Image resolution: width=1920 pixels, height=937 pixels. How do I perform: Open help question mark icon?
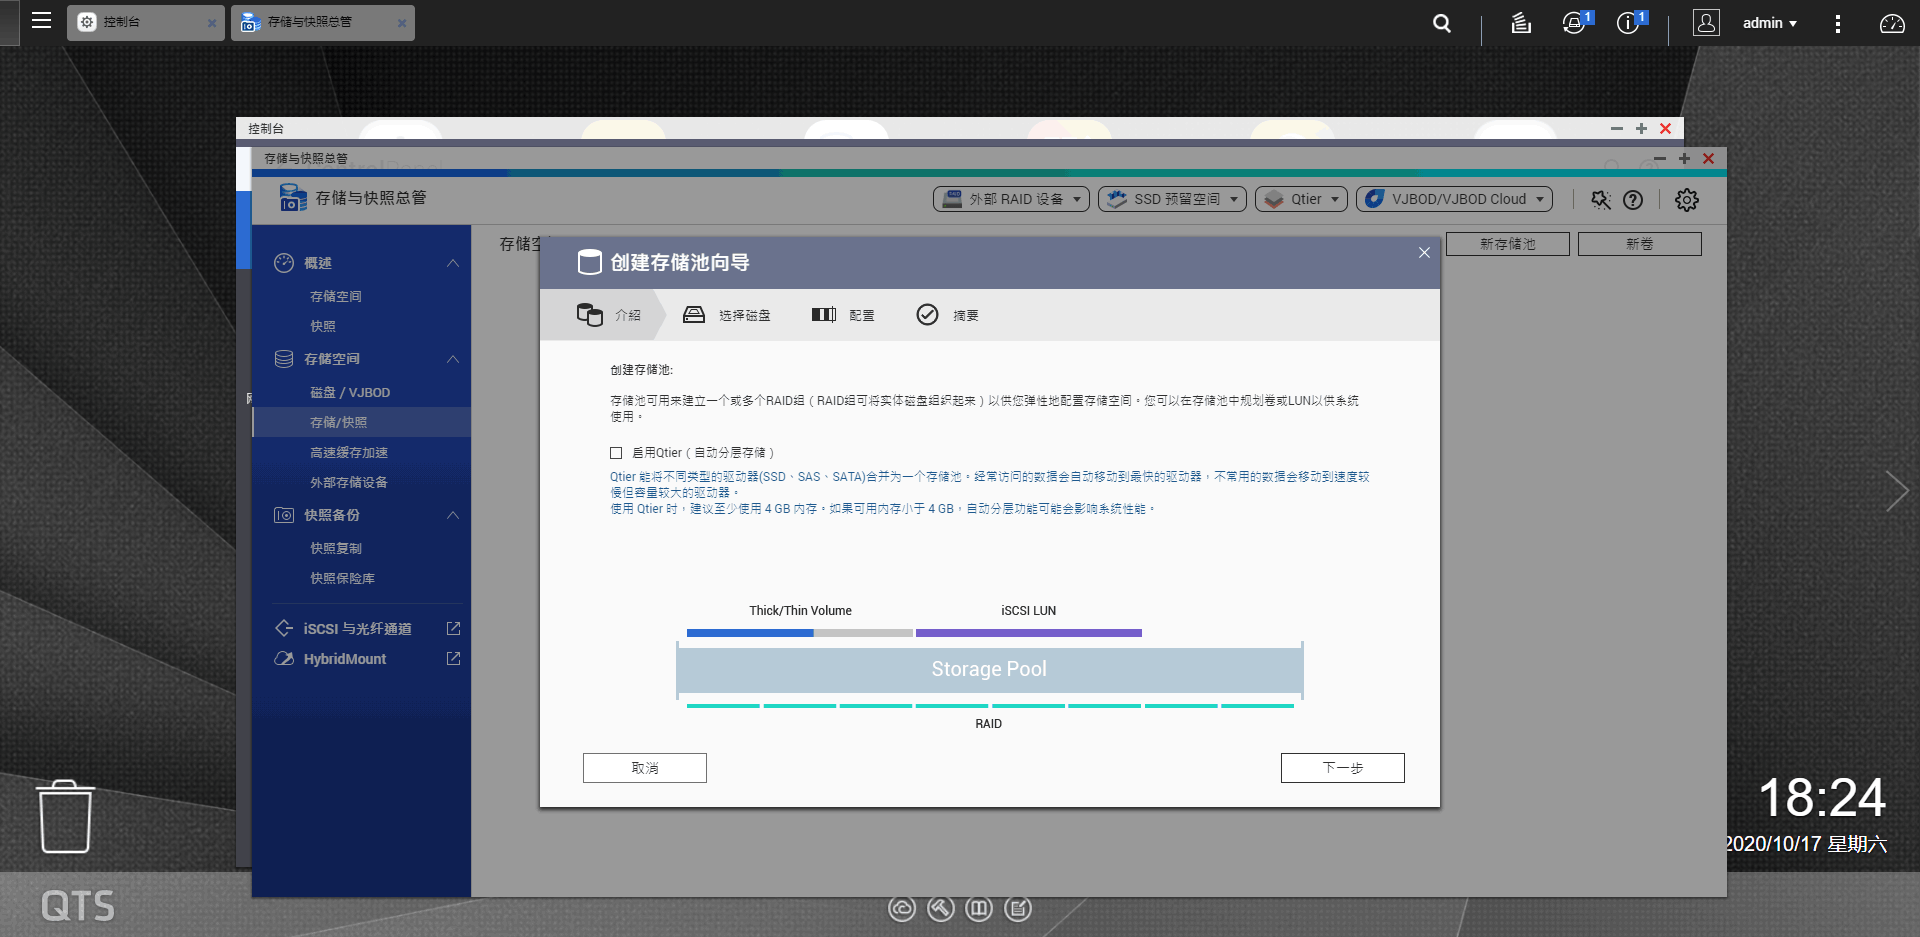tap(1633, 200)
